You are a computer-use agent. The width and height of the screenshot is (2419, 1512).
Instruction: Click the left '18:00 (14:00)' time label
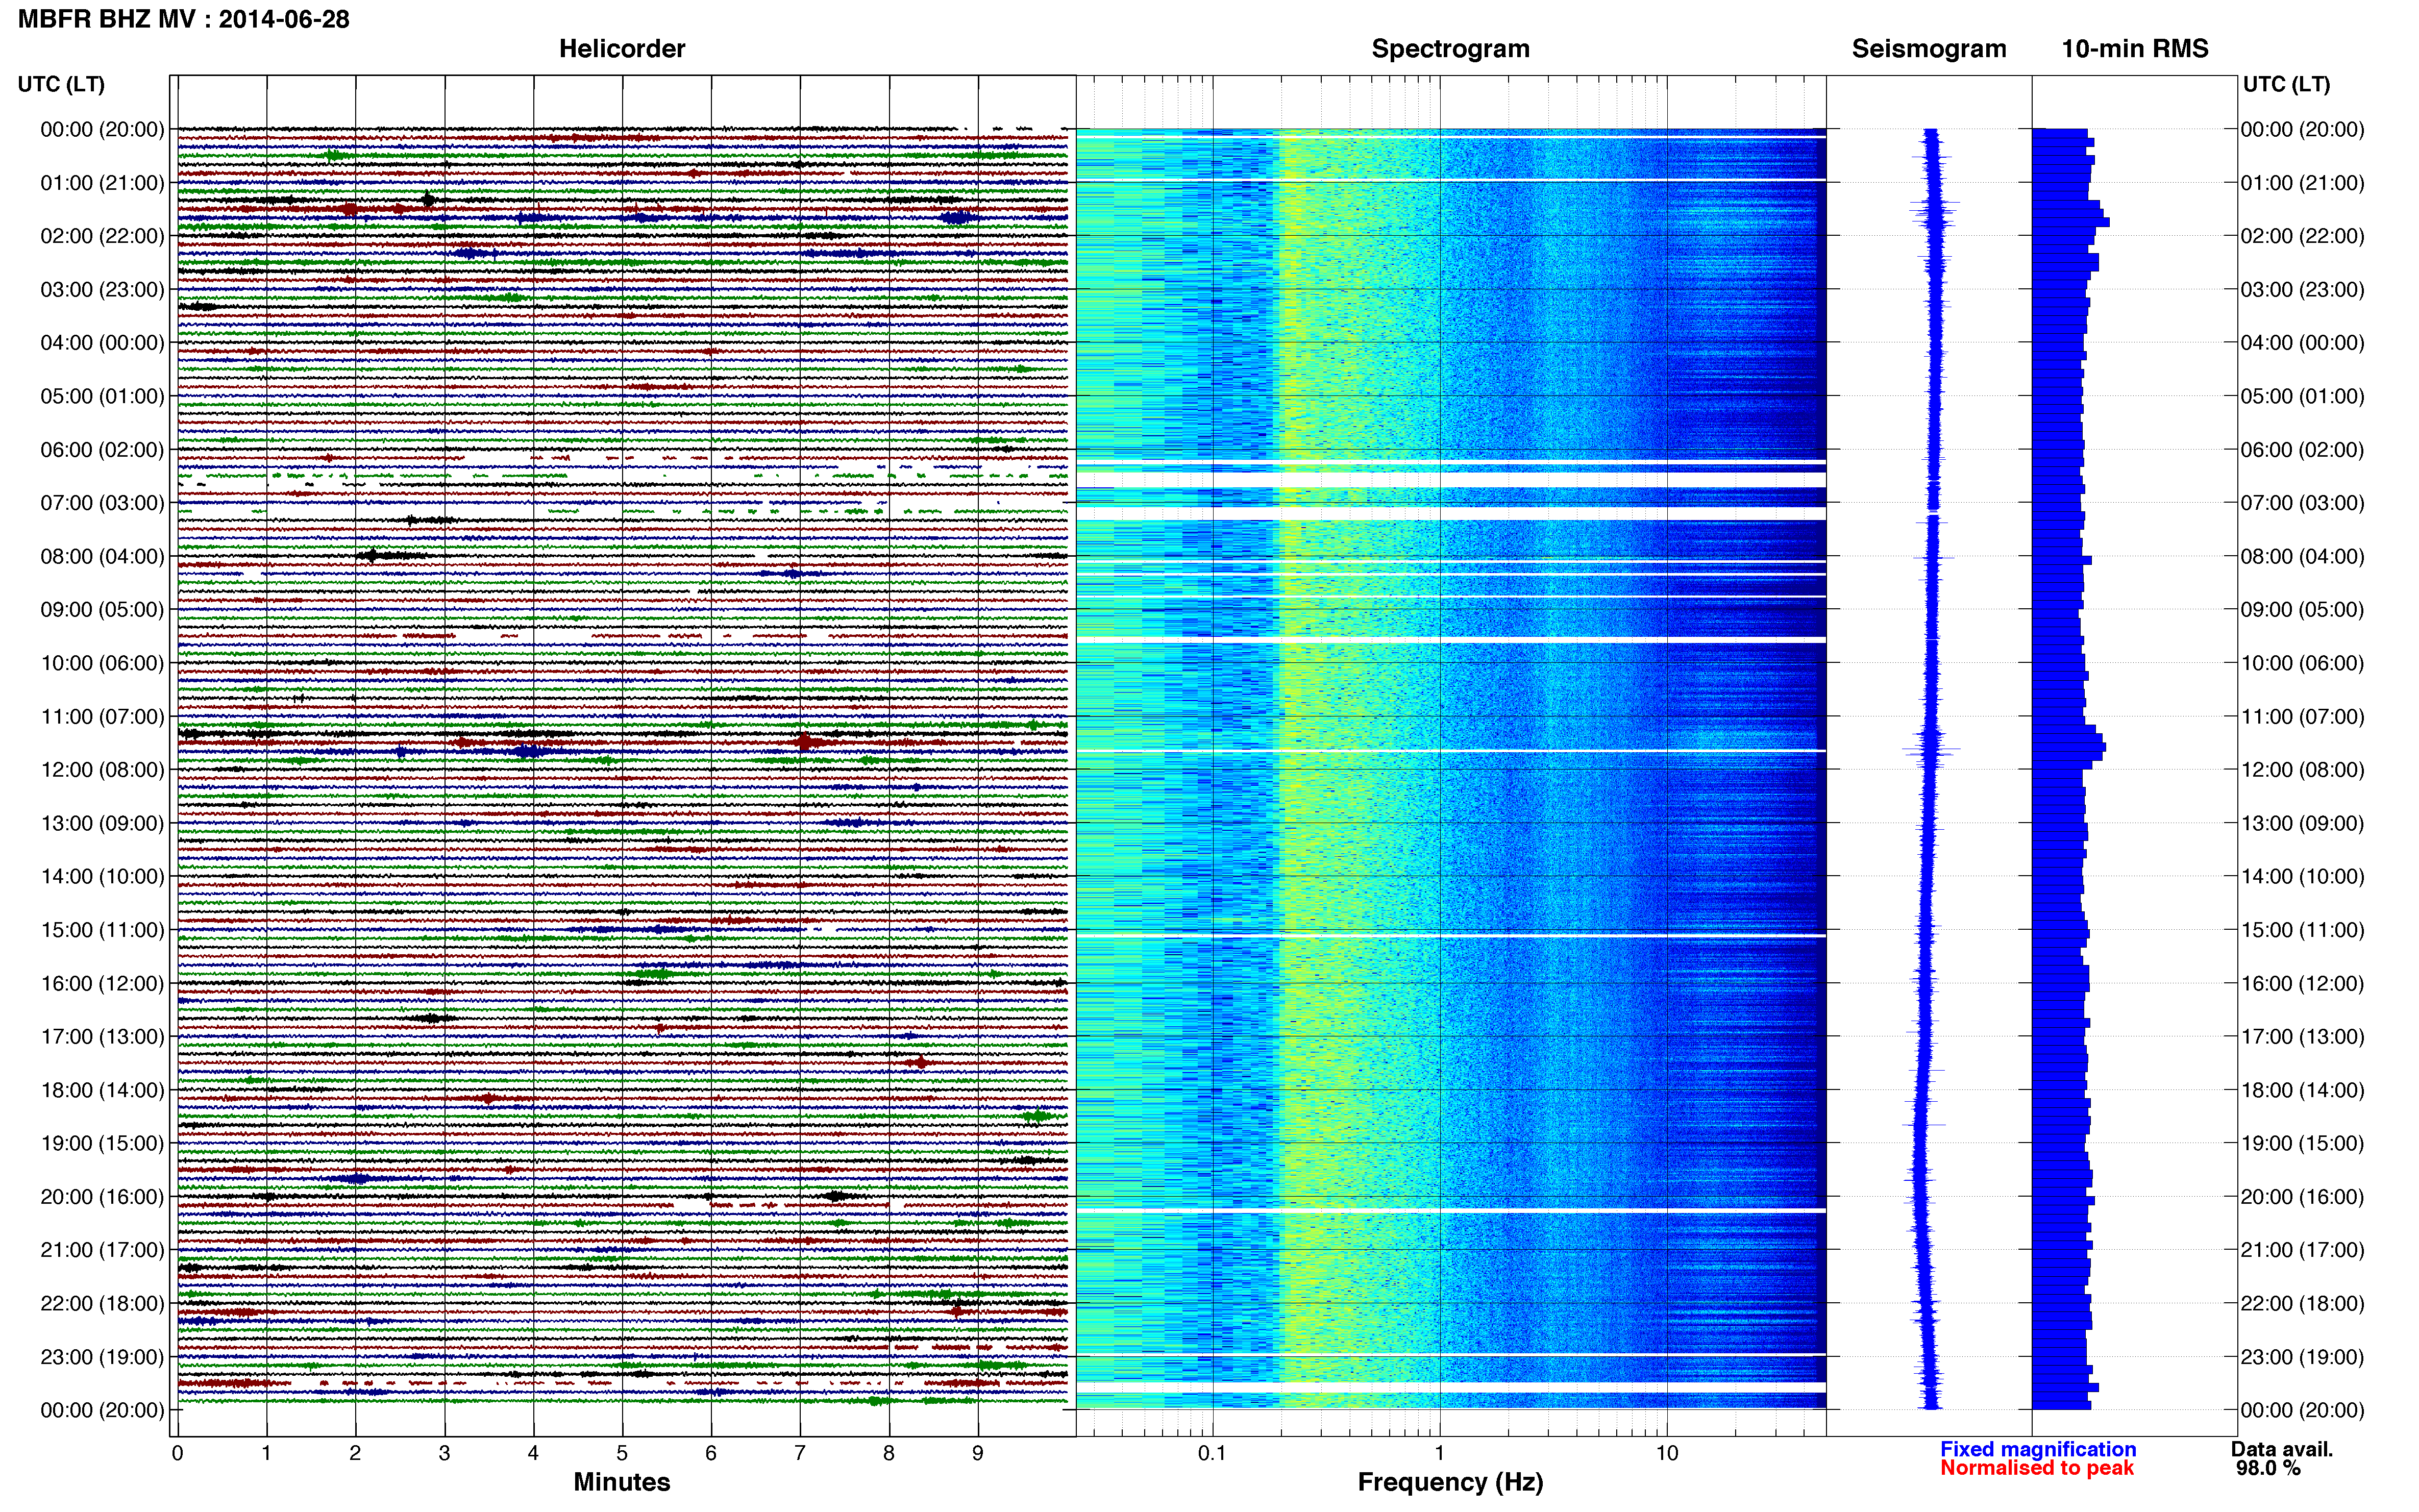[102, 1090]
